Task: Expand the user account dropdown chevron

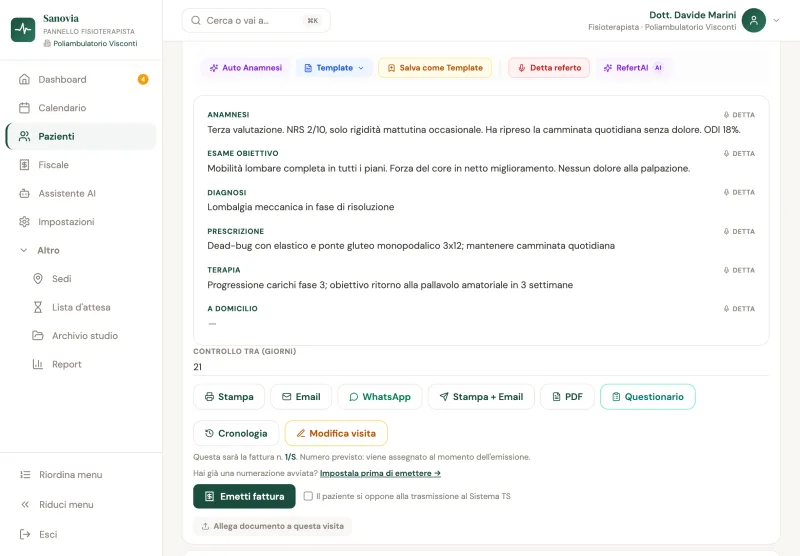Action: click(x=776, y=20)
